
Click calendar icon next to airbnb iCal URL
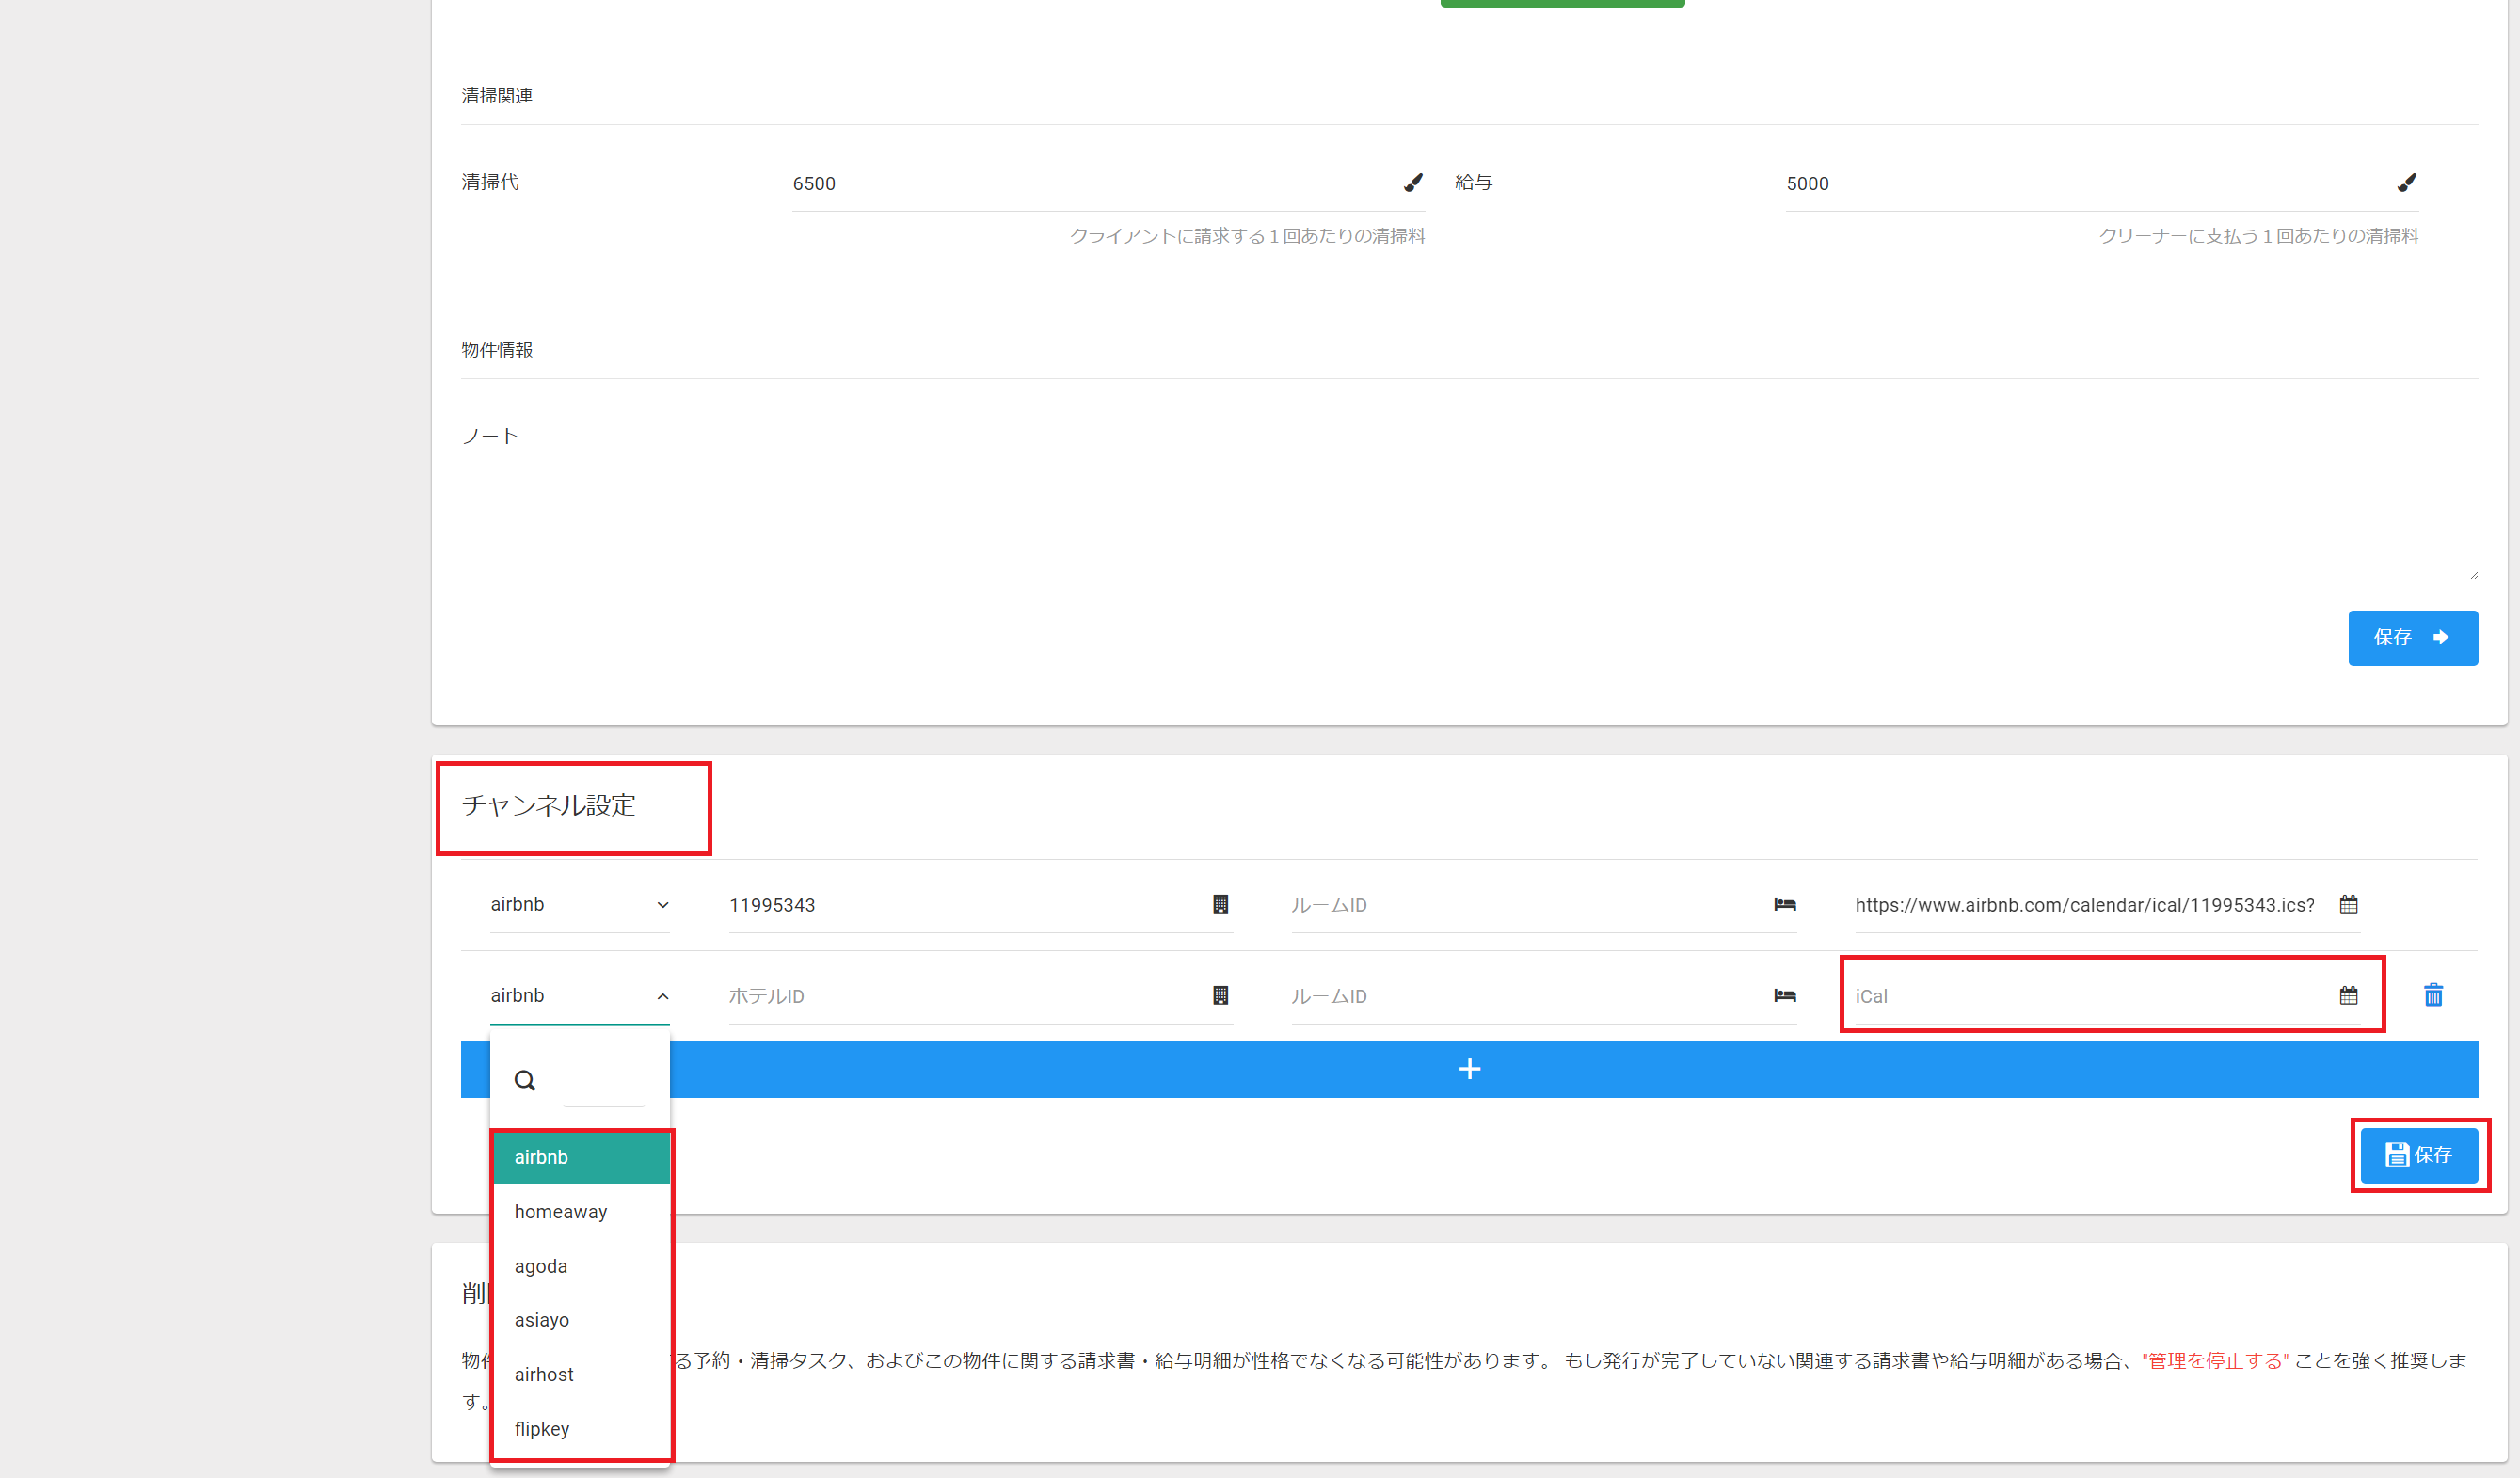(x=2348, y=904)
